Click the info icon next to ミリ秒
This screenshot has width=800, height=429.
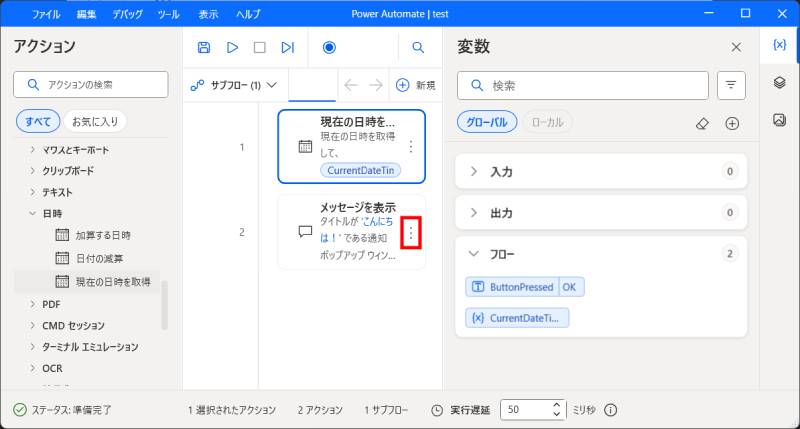pos(611,410)
